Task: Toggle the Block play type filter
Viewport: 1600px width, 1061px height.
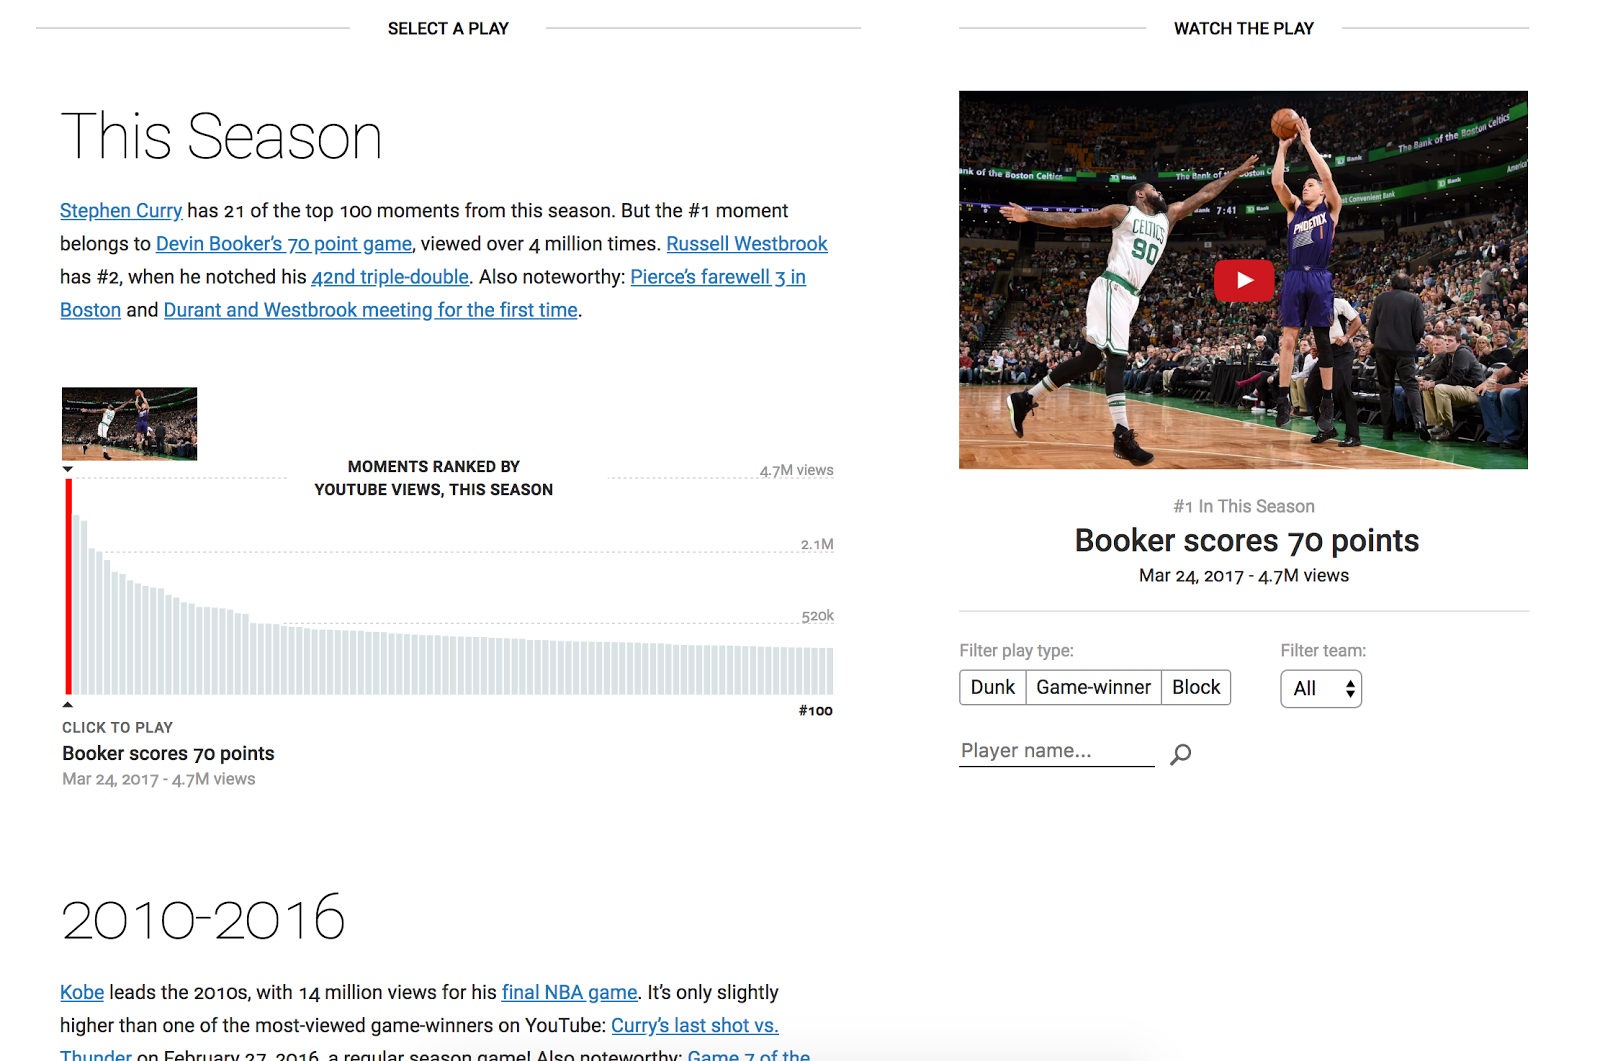Action: tap(1196, 687)
